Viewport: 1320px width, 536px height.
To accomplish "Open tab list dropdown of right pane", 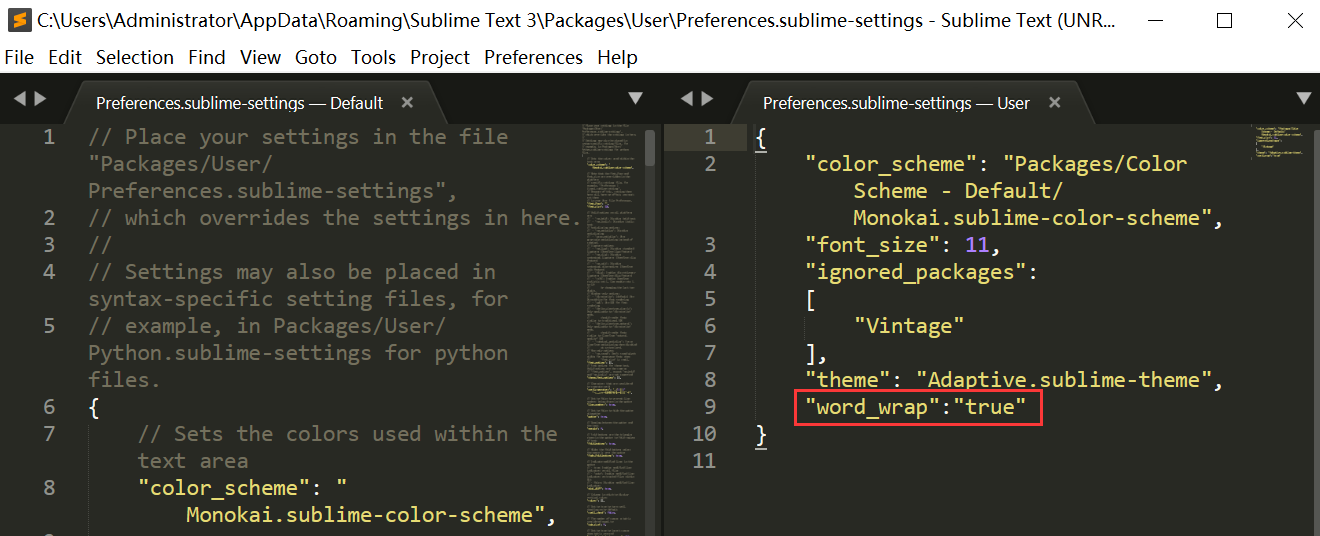I will pos(1303,98).
